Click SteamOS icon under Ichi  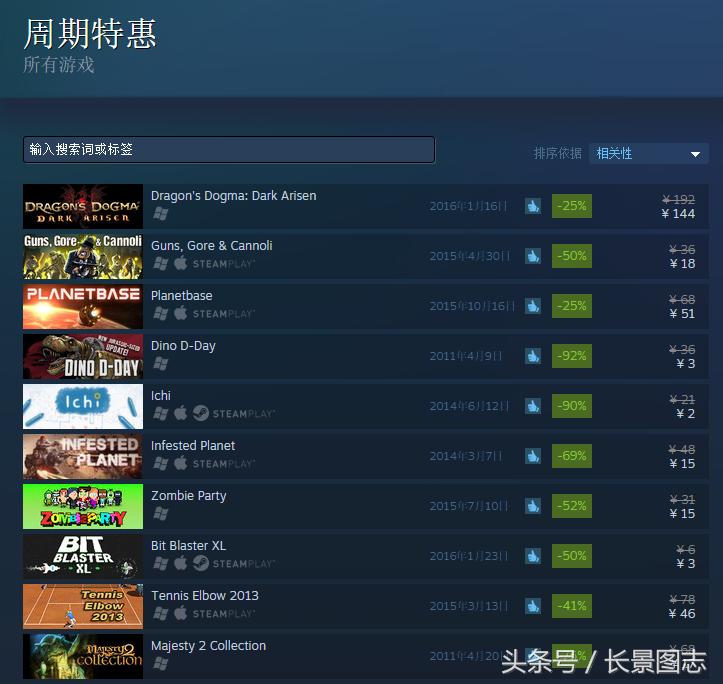[201, 413]
